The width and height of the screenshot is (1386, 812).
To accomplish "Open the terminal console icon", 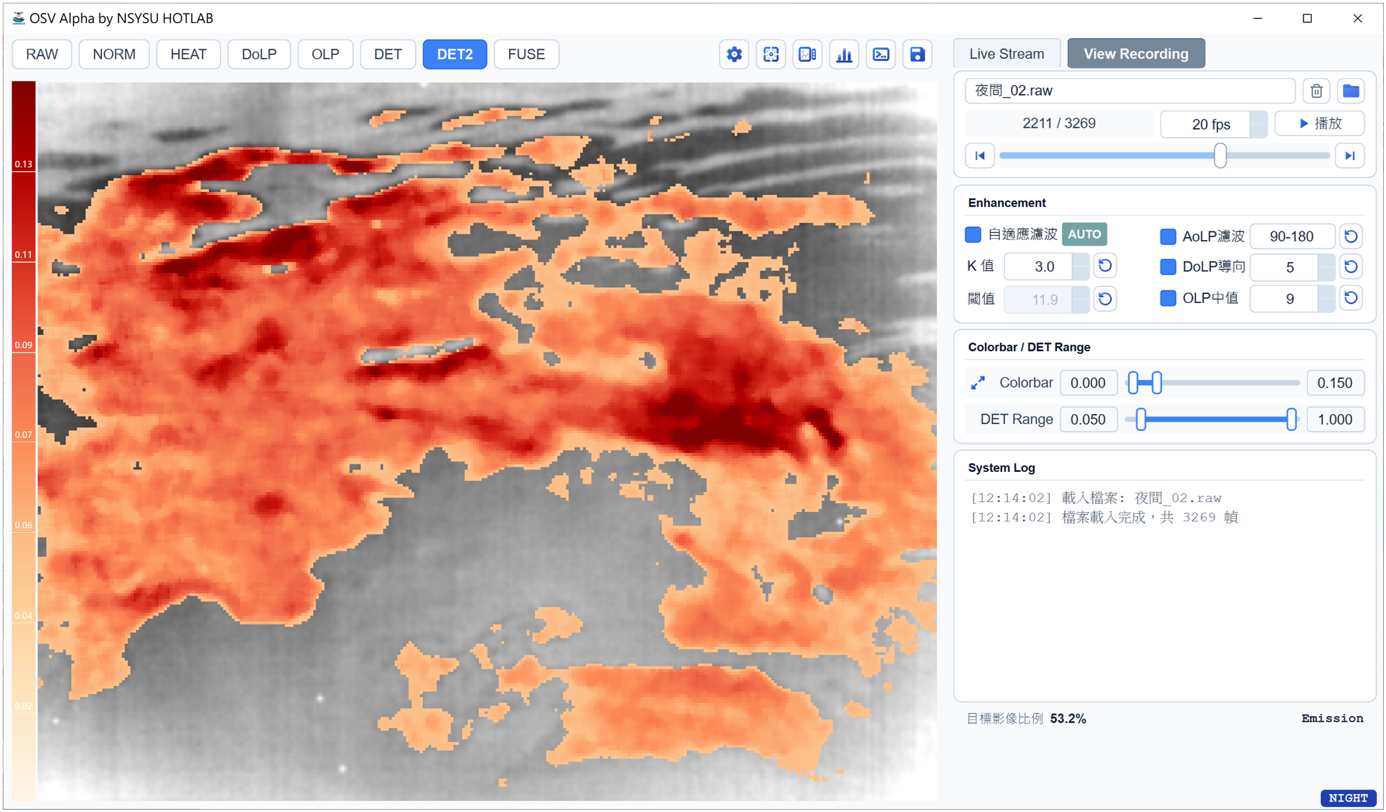I will (881, 55).
